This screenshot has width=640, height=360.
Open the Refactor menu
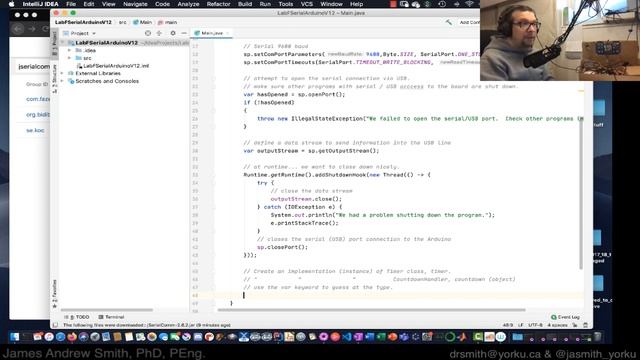218,4
